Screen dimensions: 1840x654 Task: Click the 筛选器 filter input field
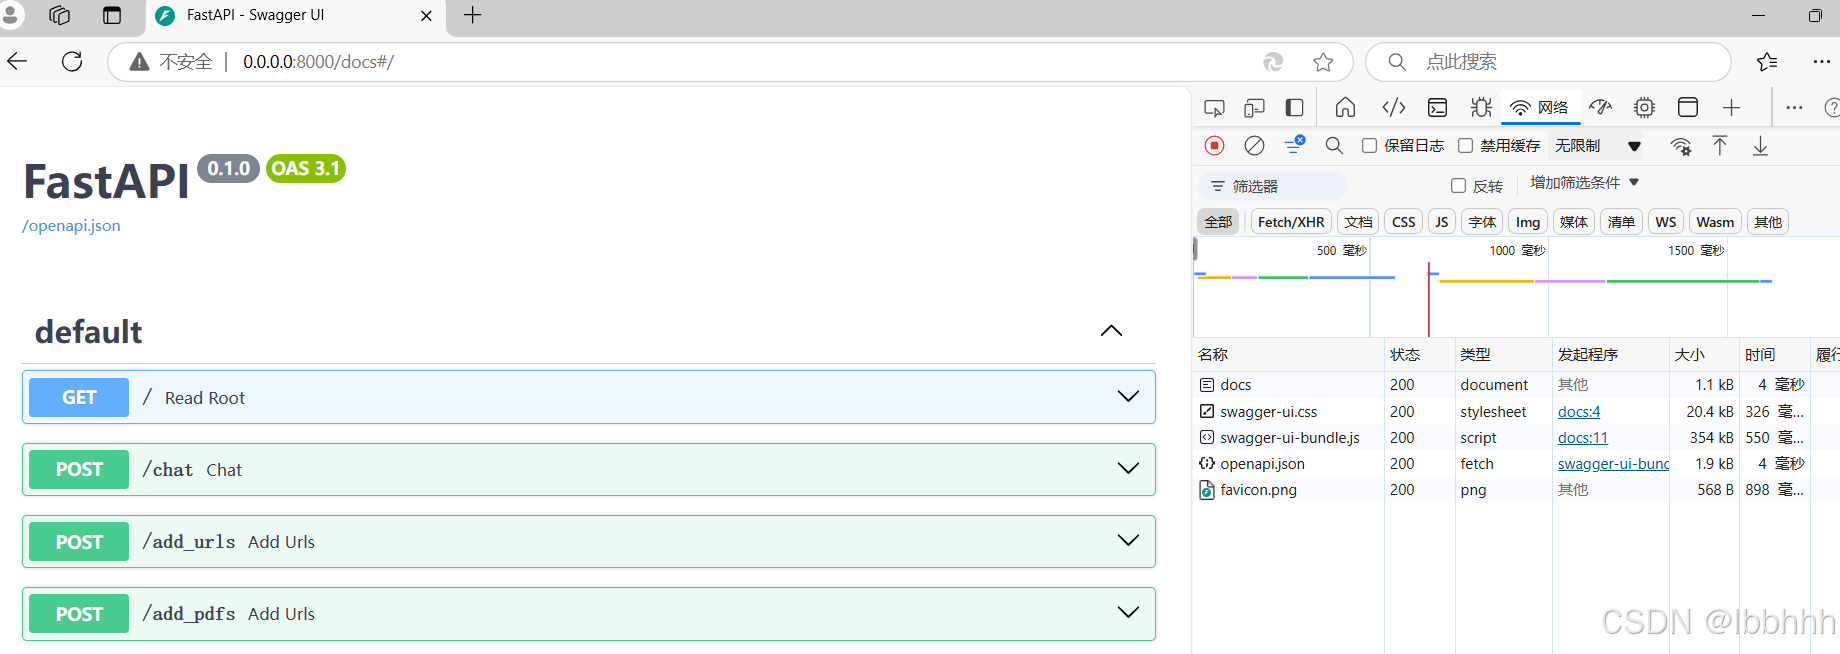pyautogui.click(x=1273, y=186)
